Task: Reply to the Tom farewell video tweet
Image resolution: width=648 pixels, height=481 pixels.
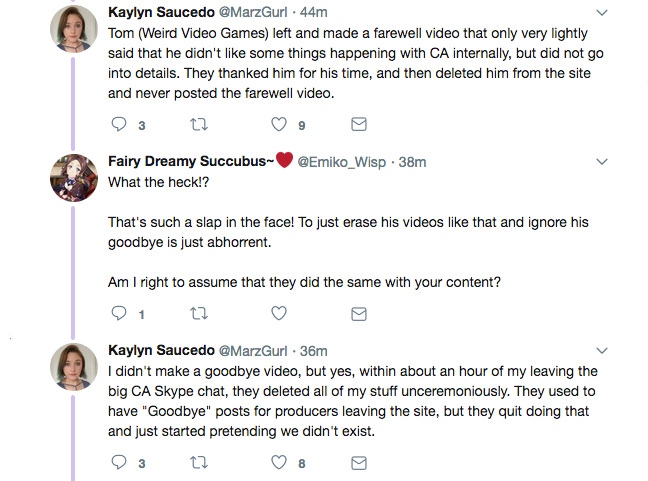Action: [118, 125]
